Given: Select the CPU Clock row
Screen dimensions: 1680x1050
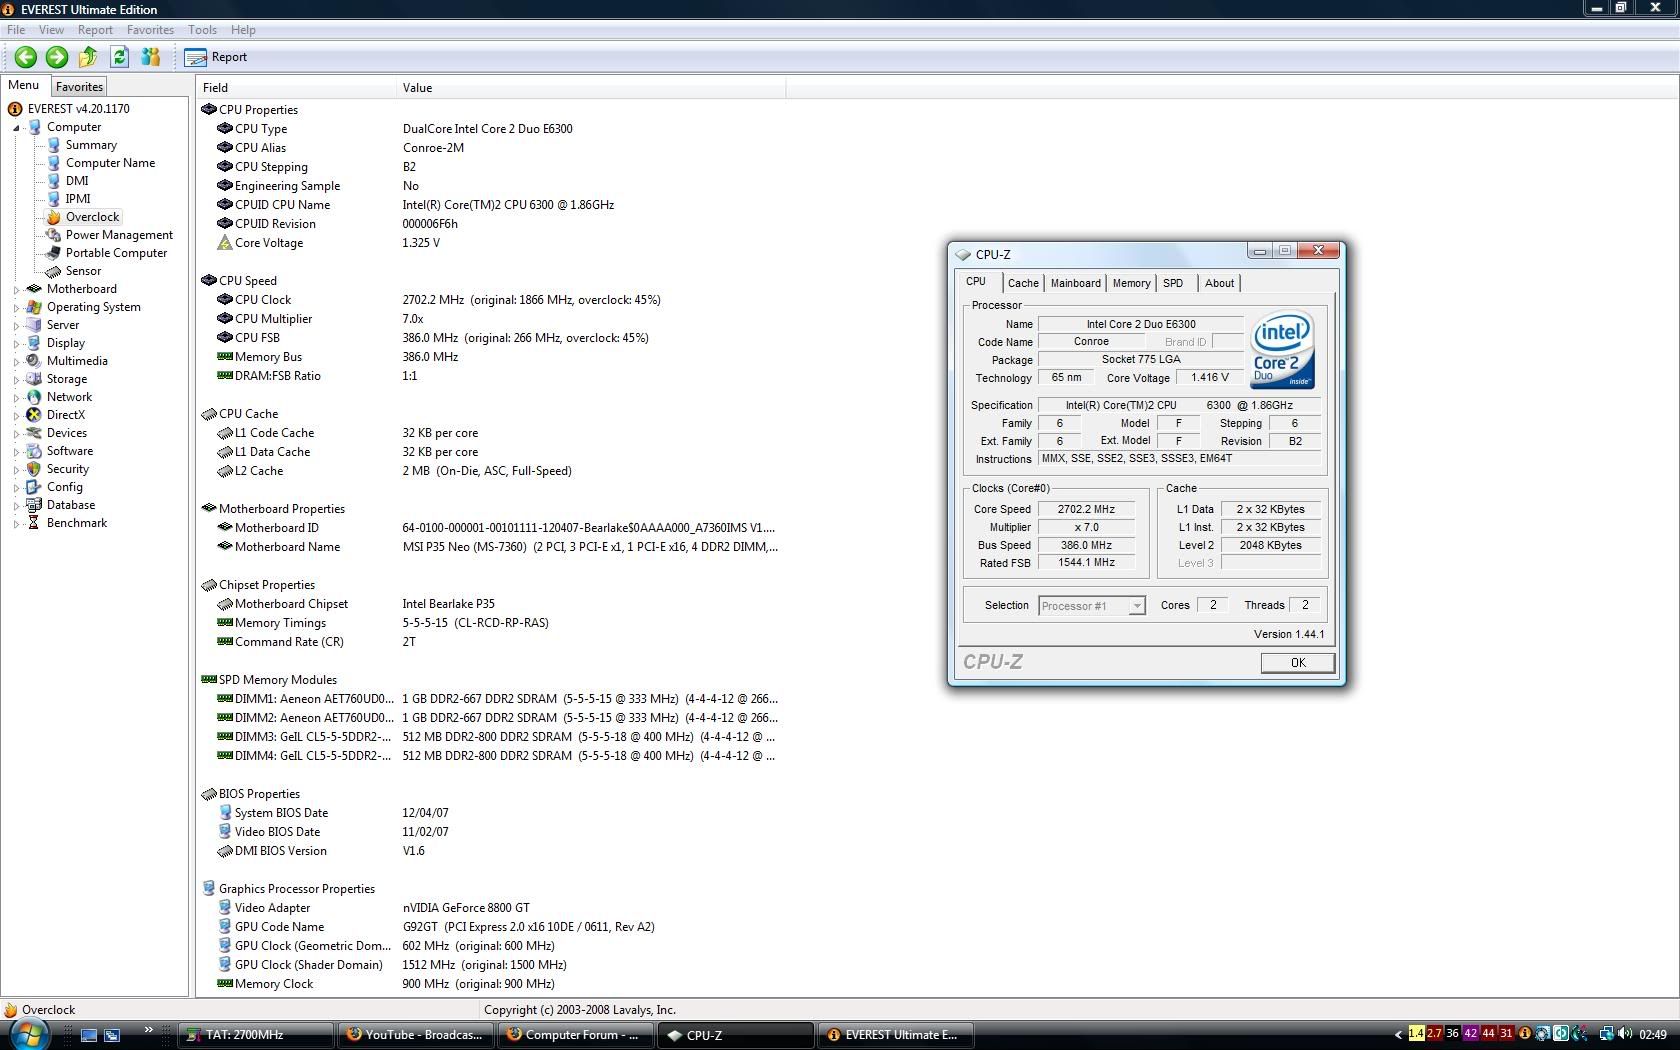Looking at the screenshot, I should (490, 300).
